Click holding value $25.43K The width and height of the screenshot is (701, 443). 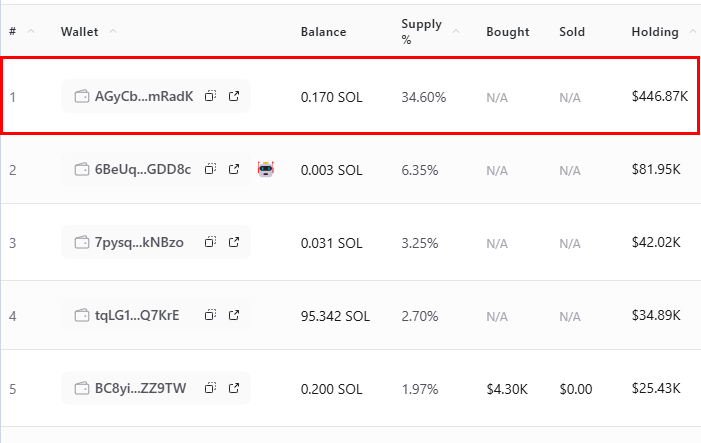tap(656, 388)
